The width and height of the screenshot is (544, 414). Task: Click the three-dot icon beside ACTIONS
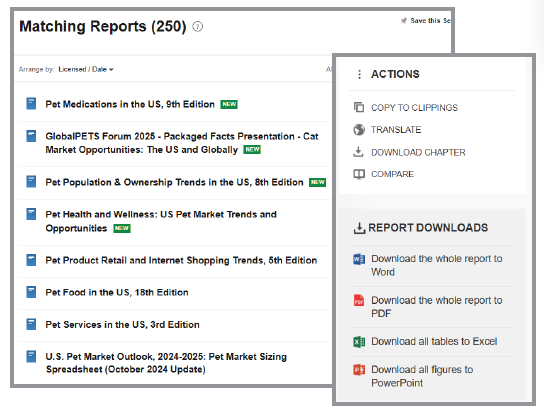(x=359, y=74)
